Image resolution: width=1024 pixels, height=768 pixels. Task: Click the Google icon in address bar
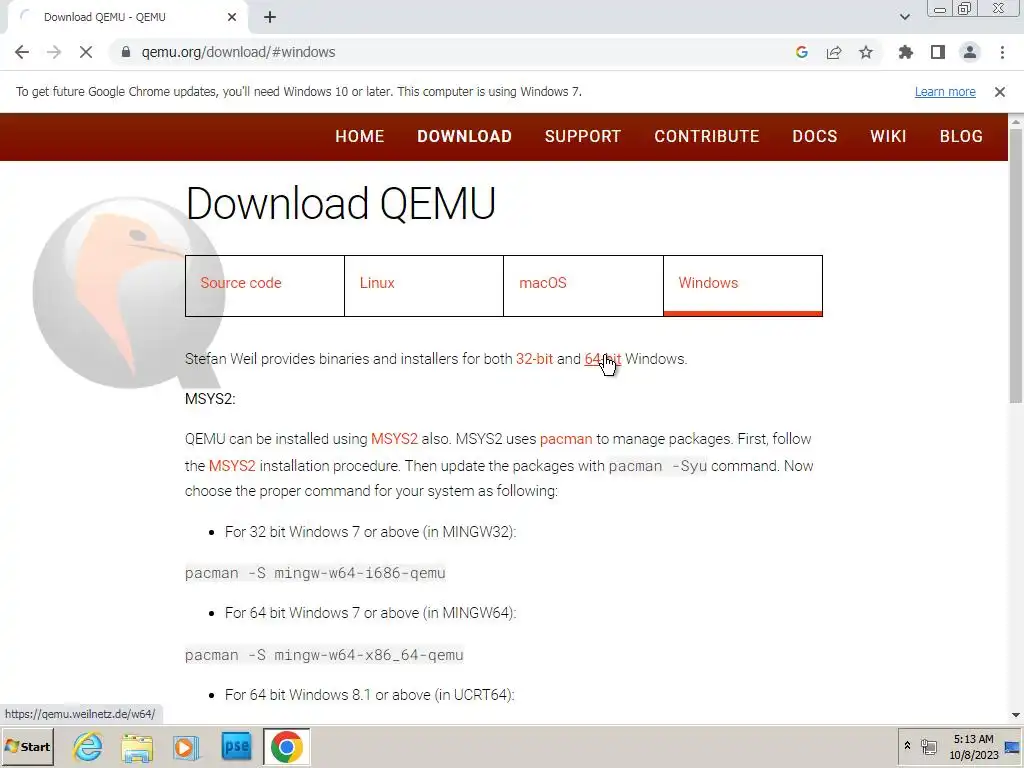pyautogui.click(x=802, y=52)
